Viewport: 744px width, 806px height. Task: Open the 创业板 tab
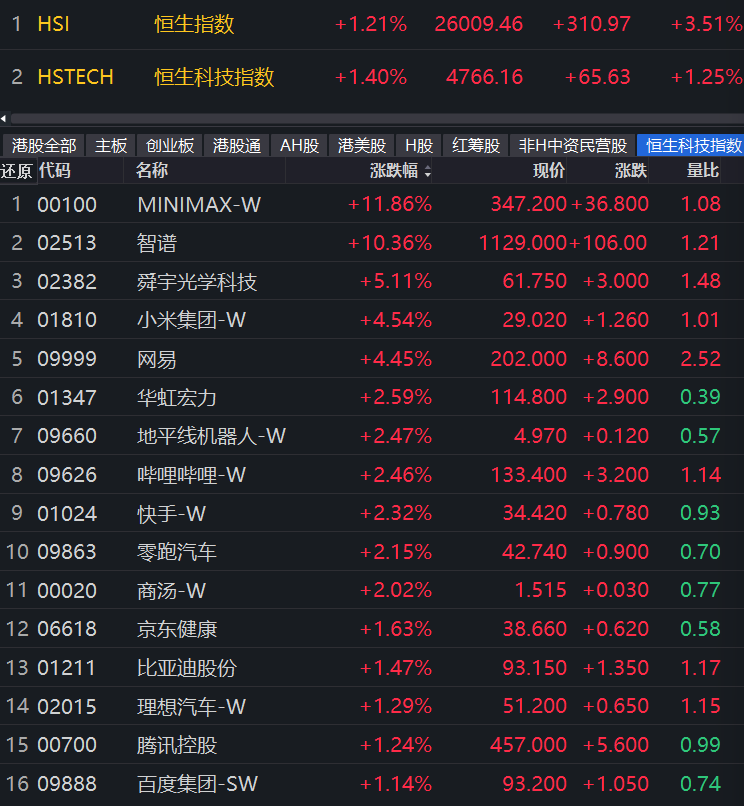pos(170,145)
